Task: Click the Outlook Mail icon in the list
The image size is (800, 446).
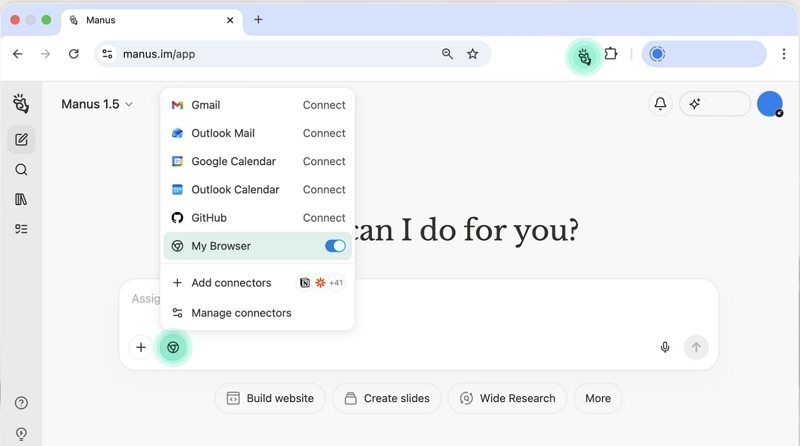Action: pos(177,133)
